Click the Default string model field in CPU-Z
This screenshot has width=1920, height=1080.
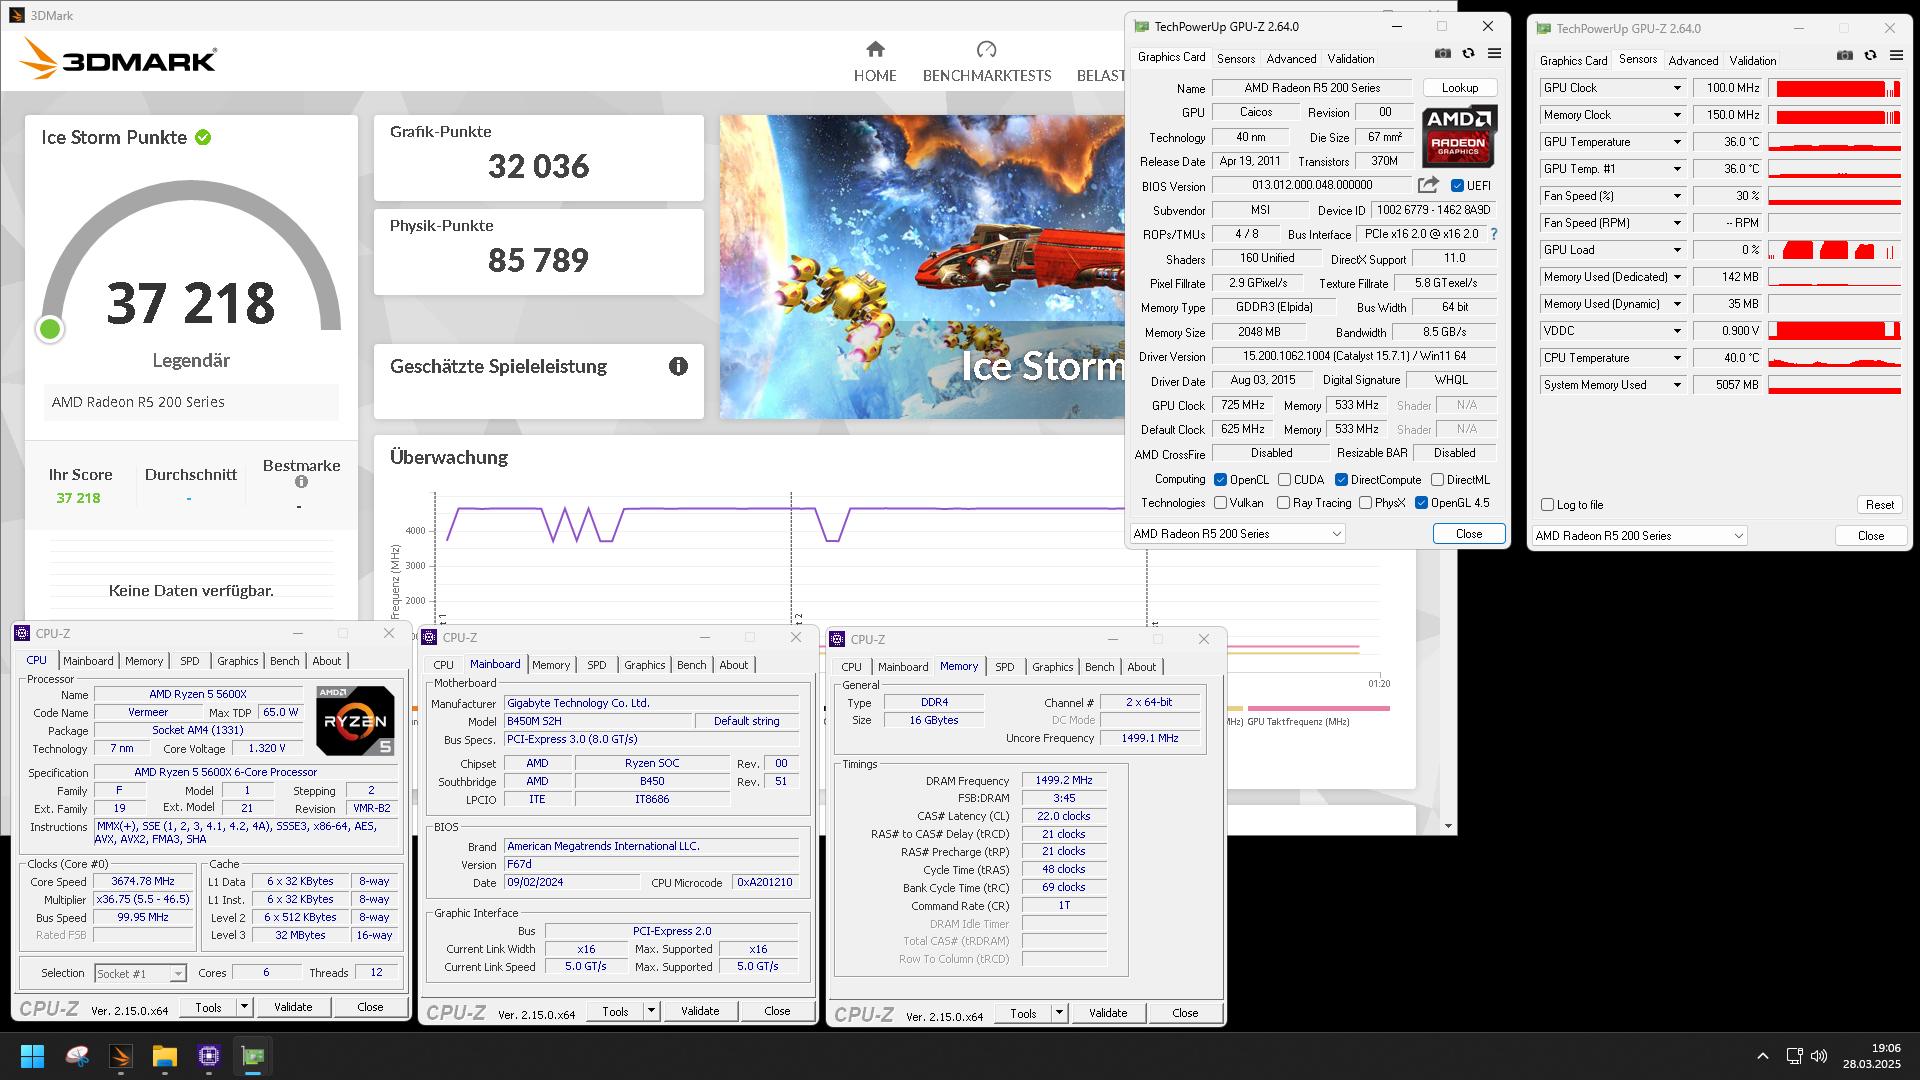pyautogui.click(x=746, y=721)
